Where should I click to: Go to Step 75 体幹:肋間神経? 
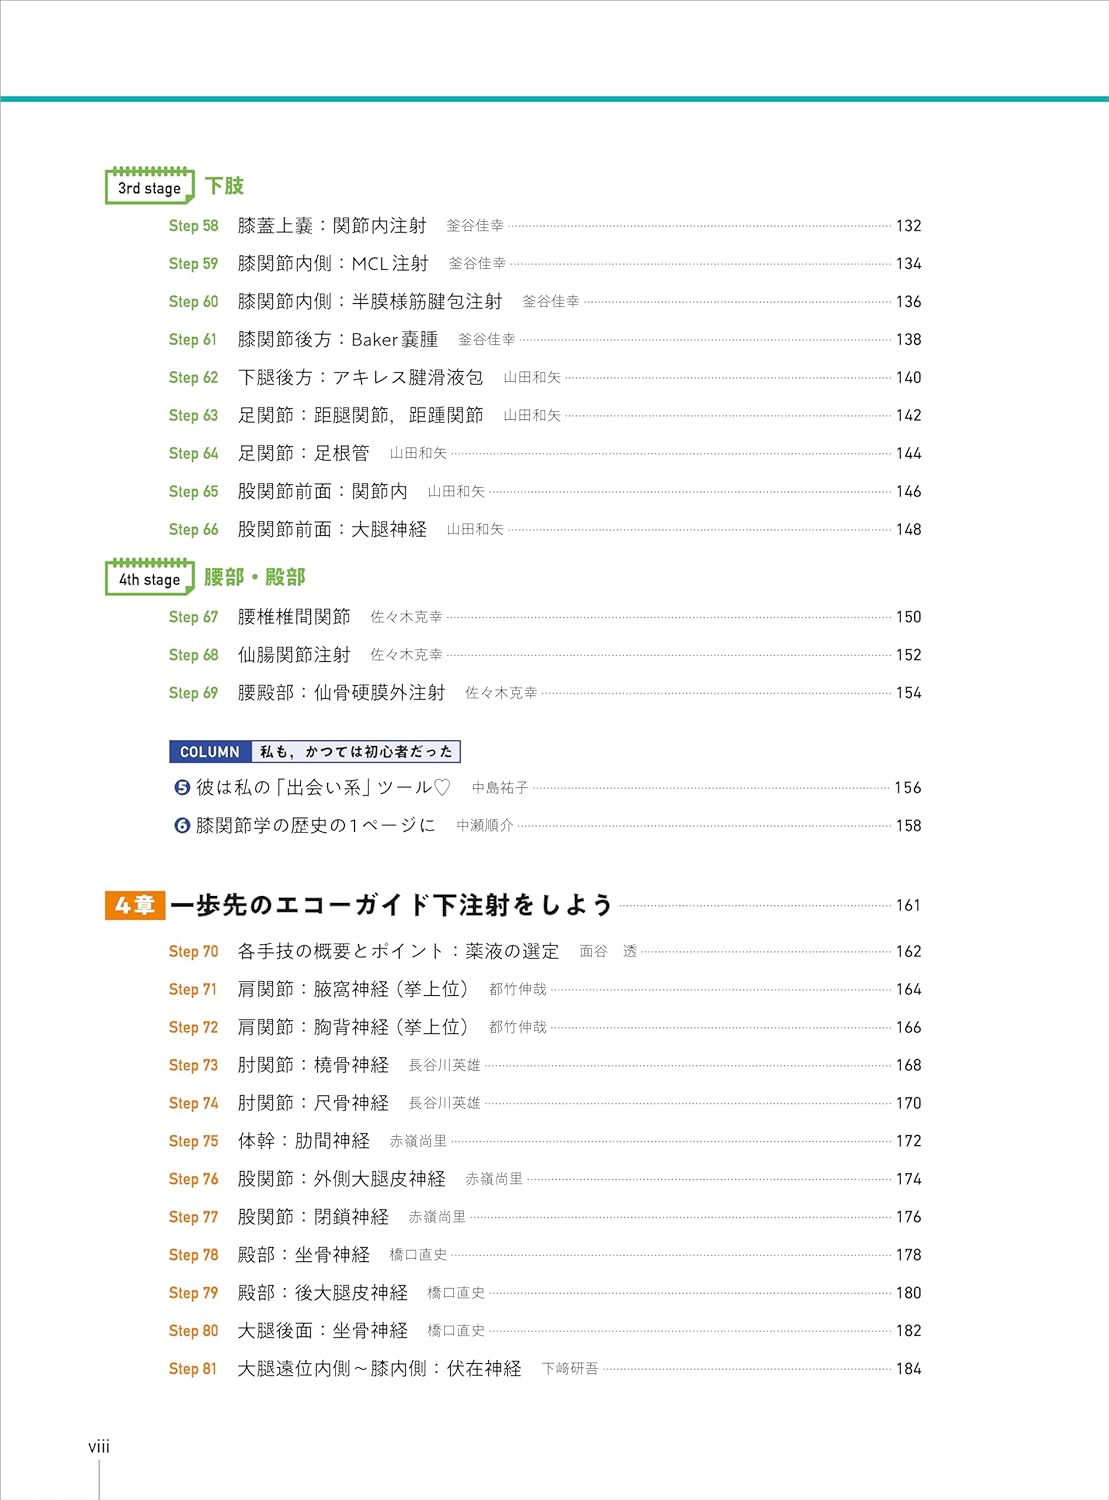pos(303,1141)
